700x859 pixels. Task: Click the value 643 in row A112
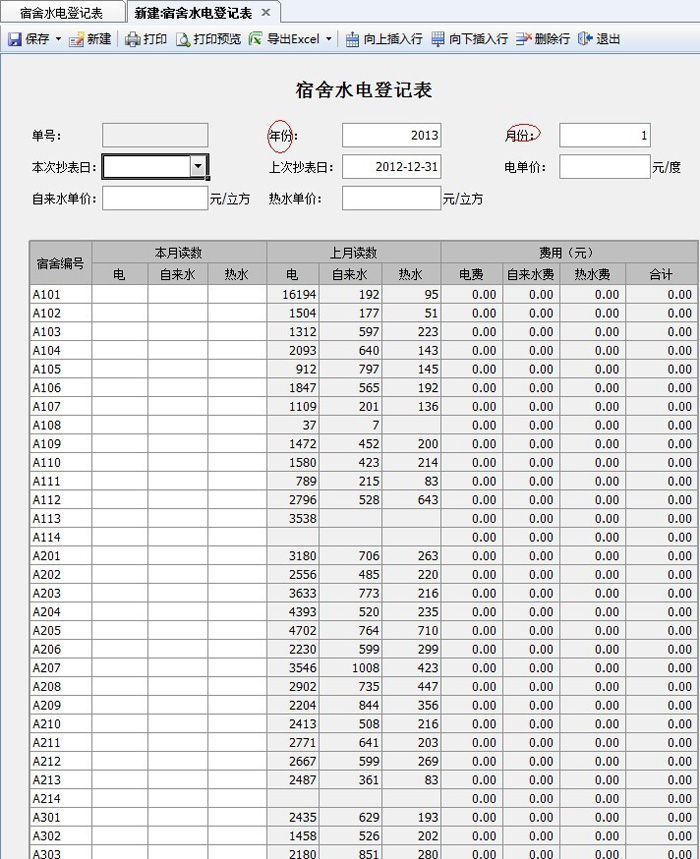tap(428, 500)
